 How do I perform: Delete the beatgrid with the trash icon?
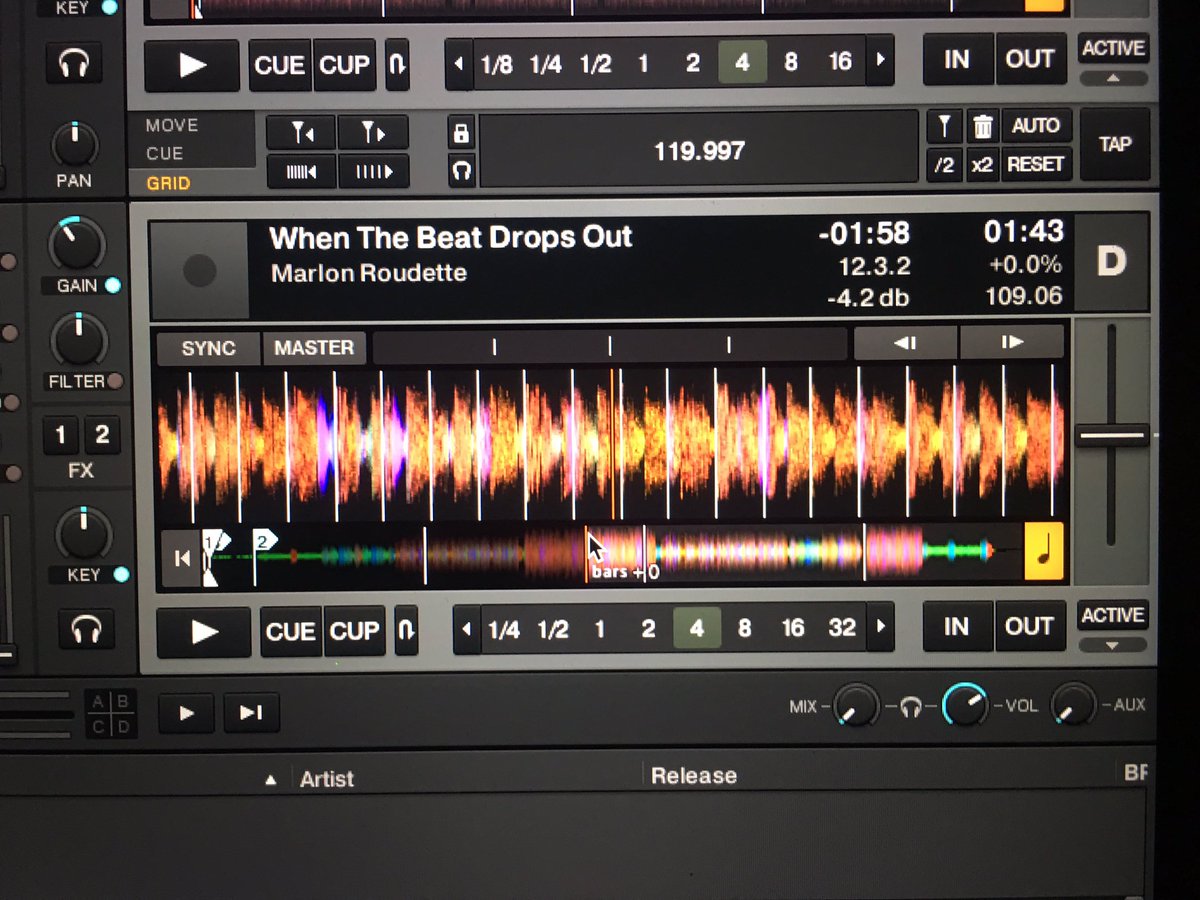click(983, 126)
